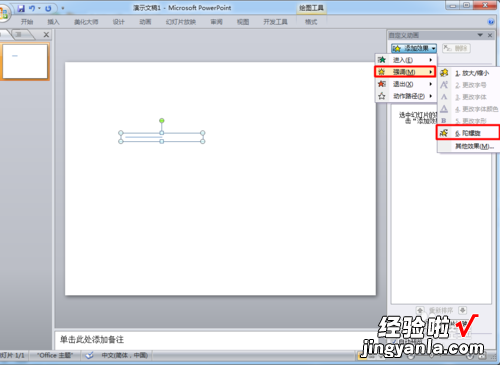Click the green rotation handle
The width and height of the screenshot is (500, 365).
click(162, 121)
